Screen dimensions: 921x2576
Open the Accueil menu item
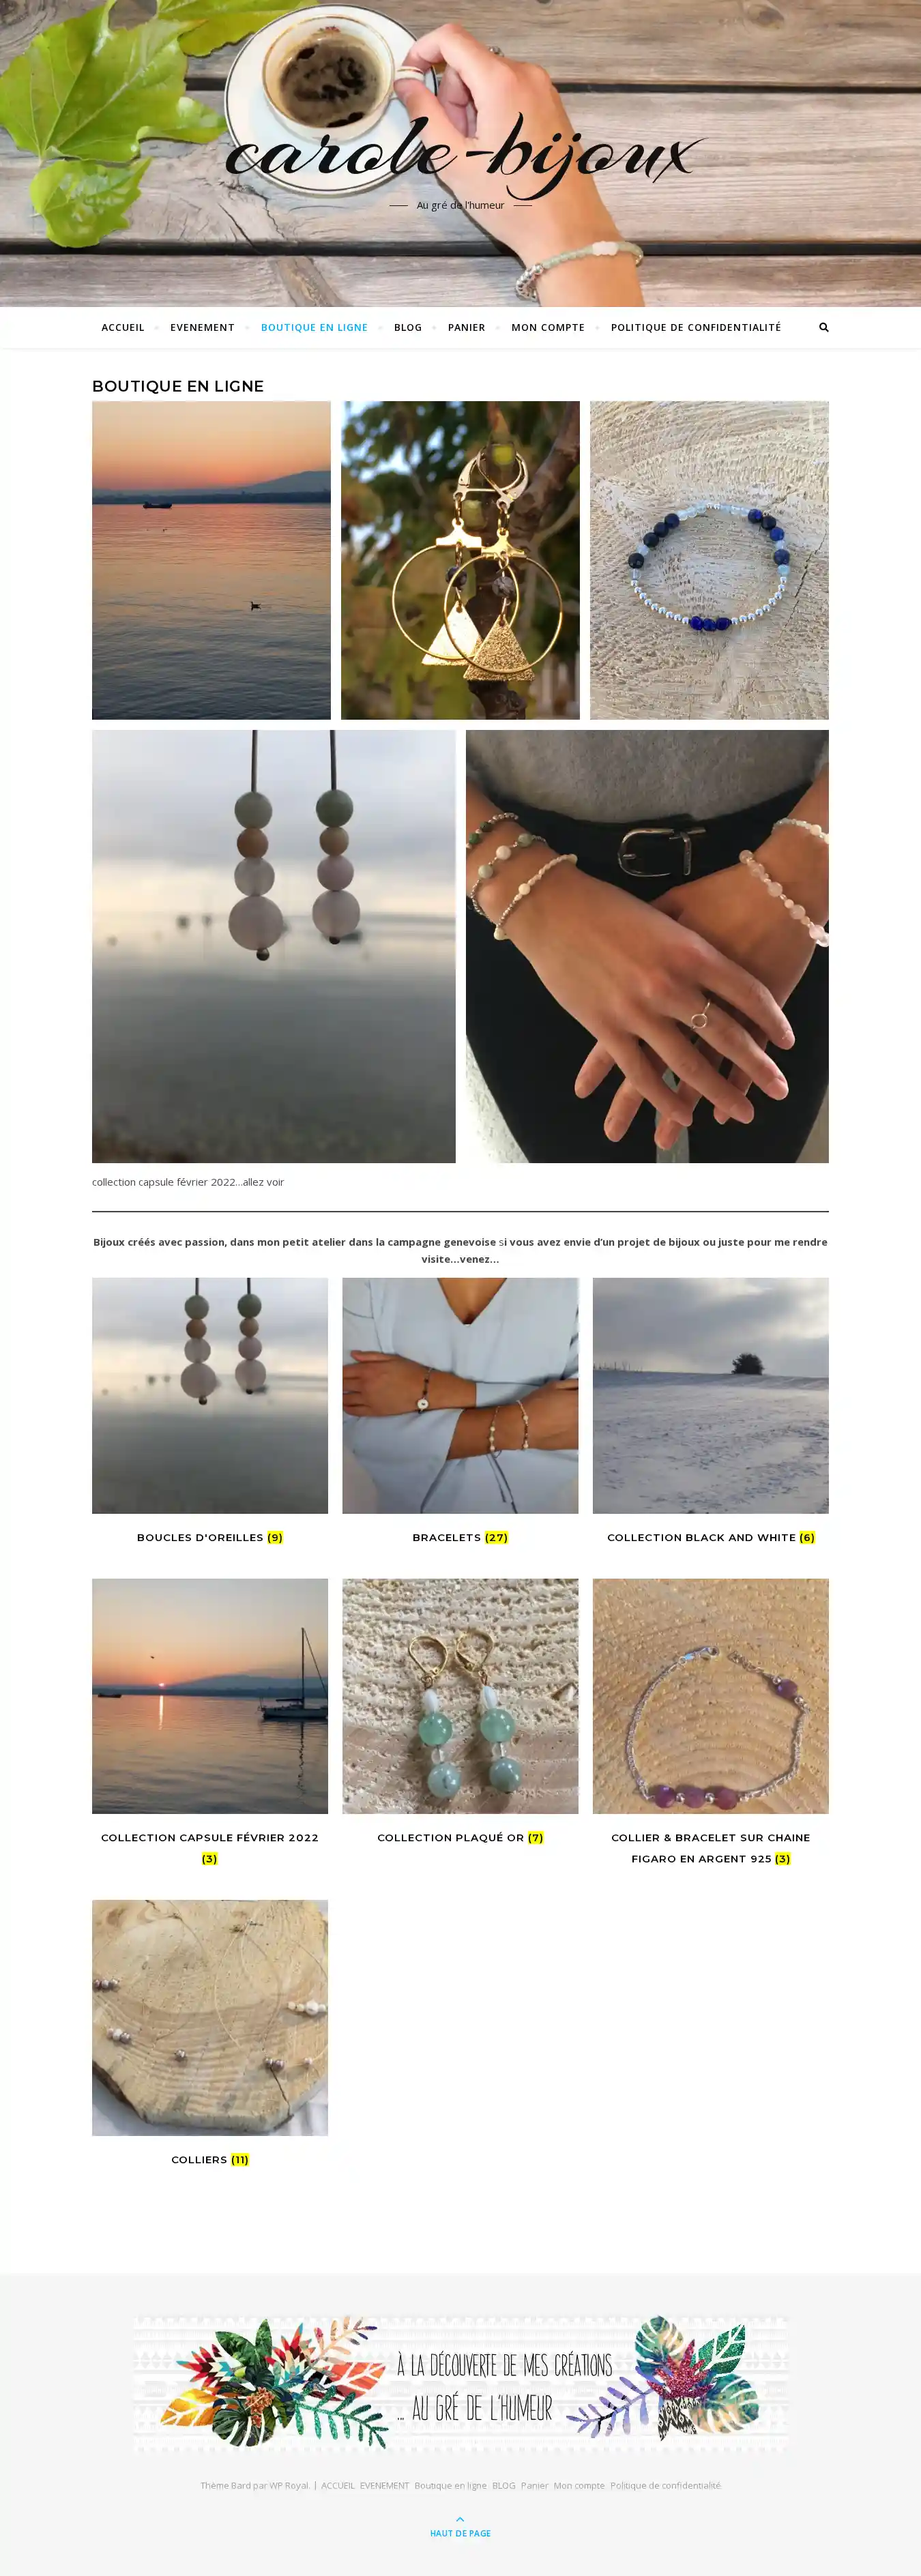point(123,327)
